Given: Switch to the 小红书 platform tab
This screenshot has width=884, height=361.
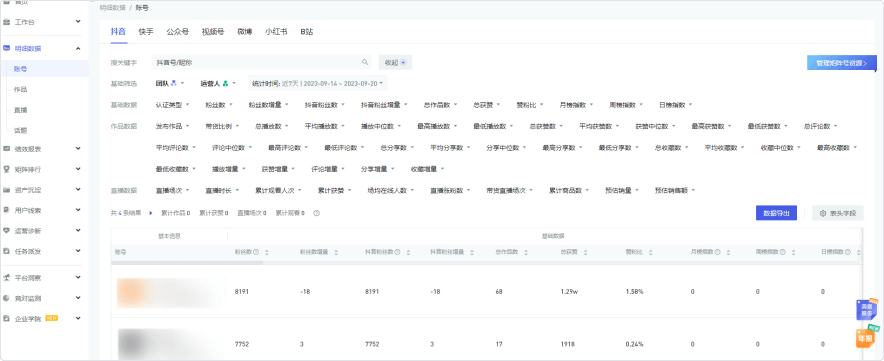Looking at the screenshot, I should (x=276, y=32).
